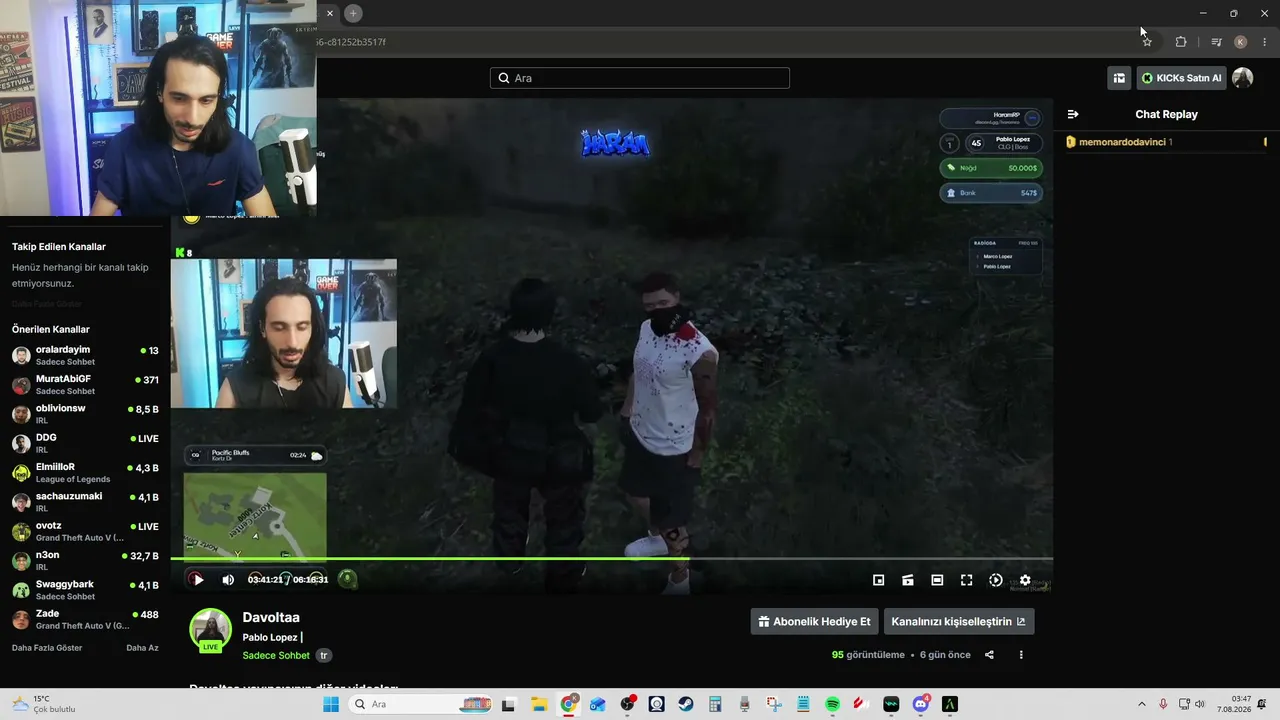The width and height of the screenshot is (1280, 720).
Task: Open picture-in-picture mini player
Action: point(879,580)
